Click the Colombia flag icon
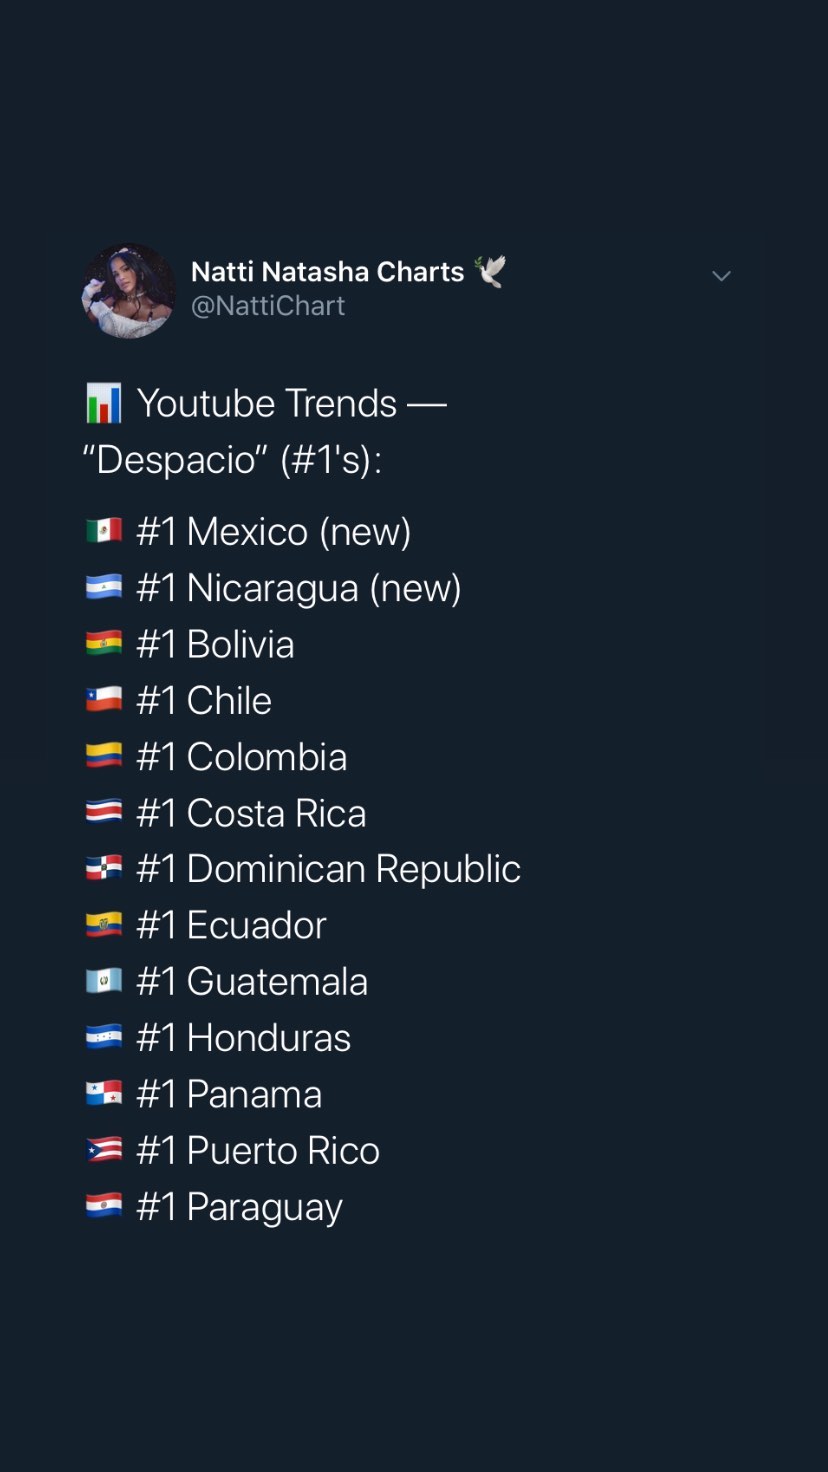 (x=104, y=756)
